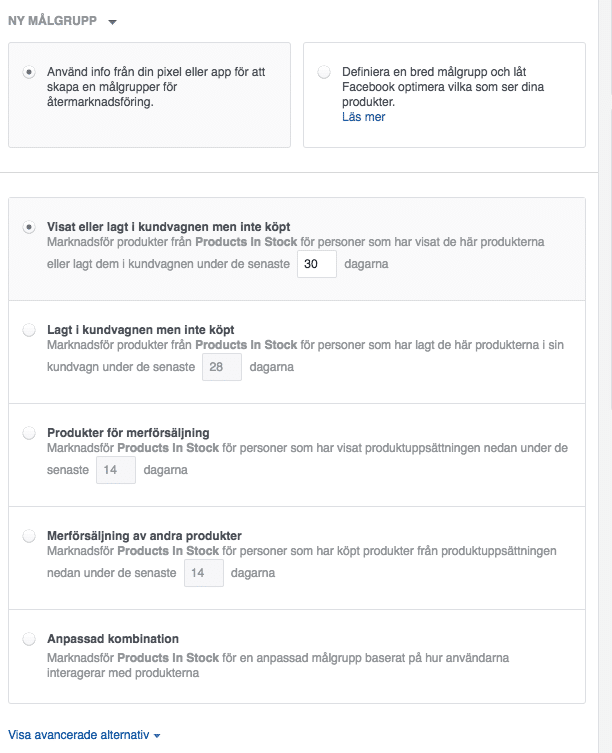Choose Produkter för merförsäljning radio button
This screenshot has width=612, height=753.
(29, 433)
